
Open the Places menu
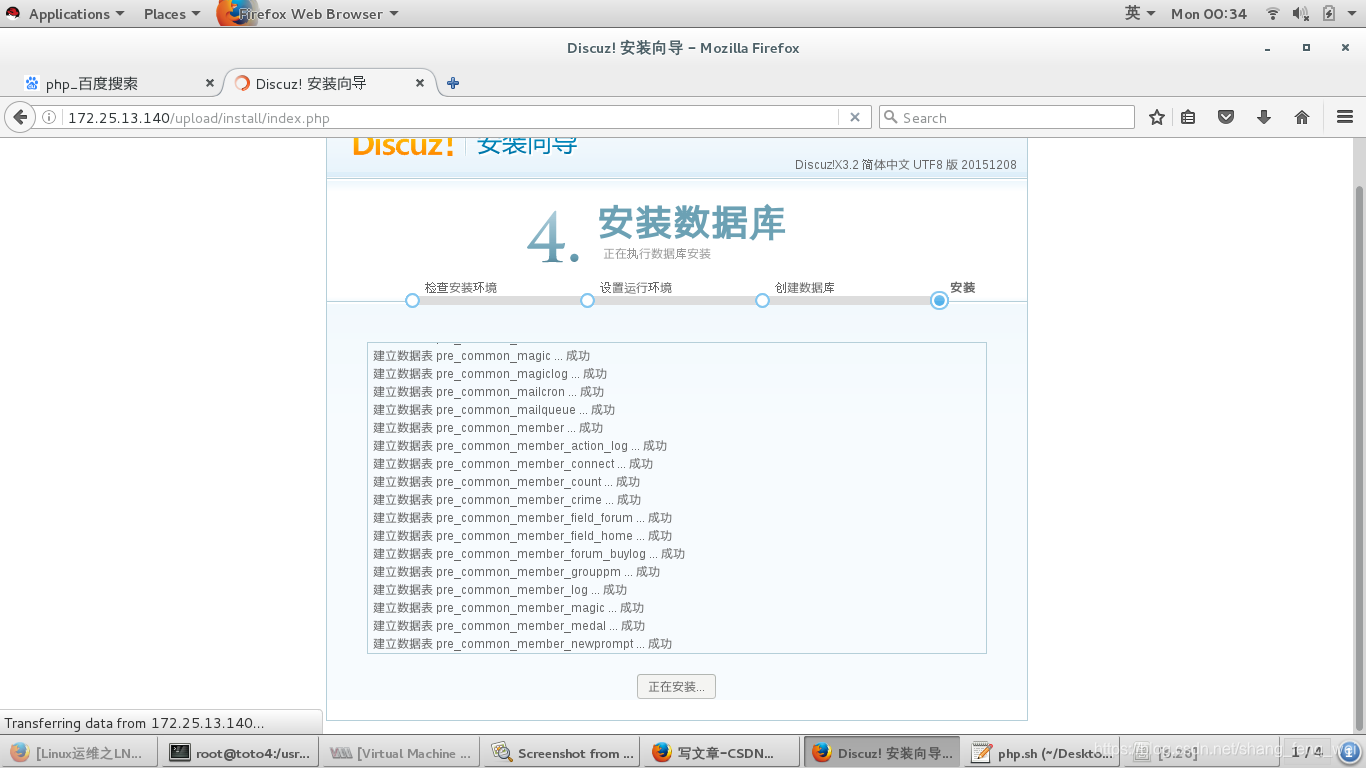[171, 14]
